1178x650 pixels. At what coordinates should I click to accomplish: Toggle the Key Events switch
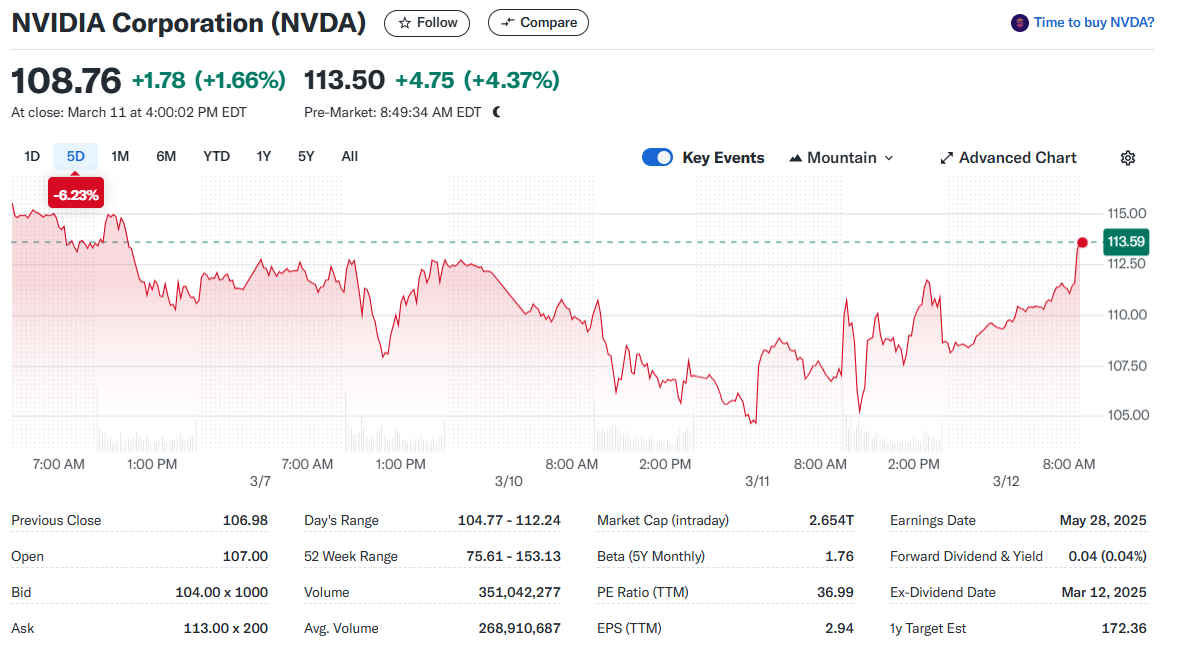(657, 157)
